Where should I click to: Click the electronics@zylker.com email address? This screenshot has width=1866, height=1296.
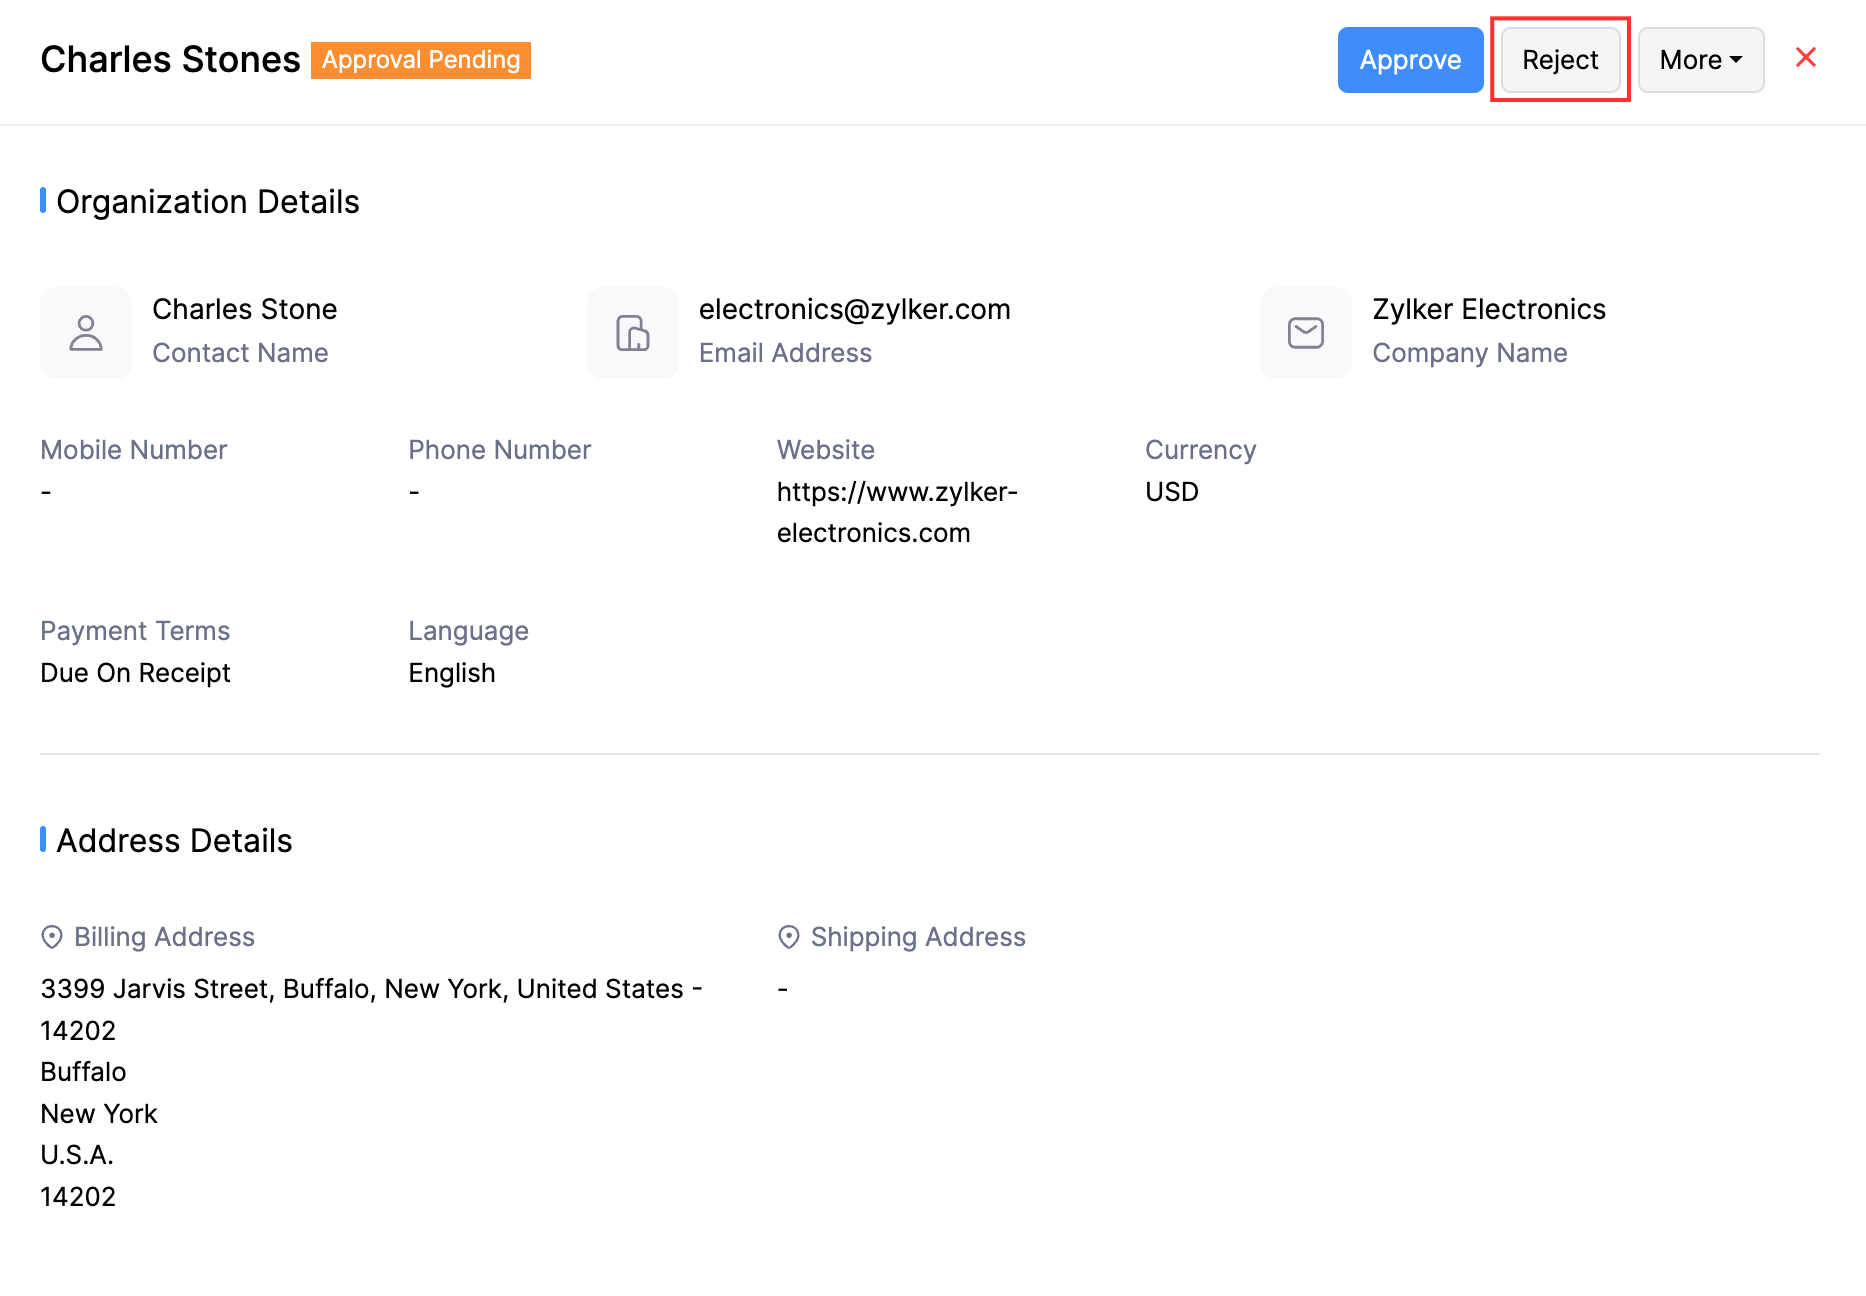(854, 310)
